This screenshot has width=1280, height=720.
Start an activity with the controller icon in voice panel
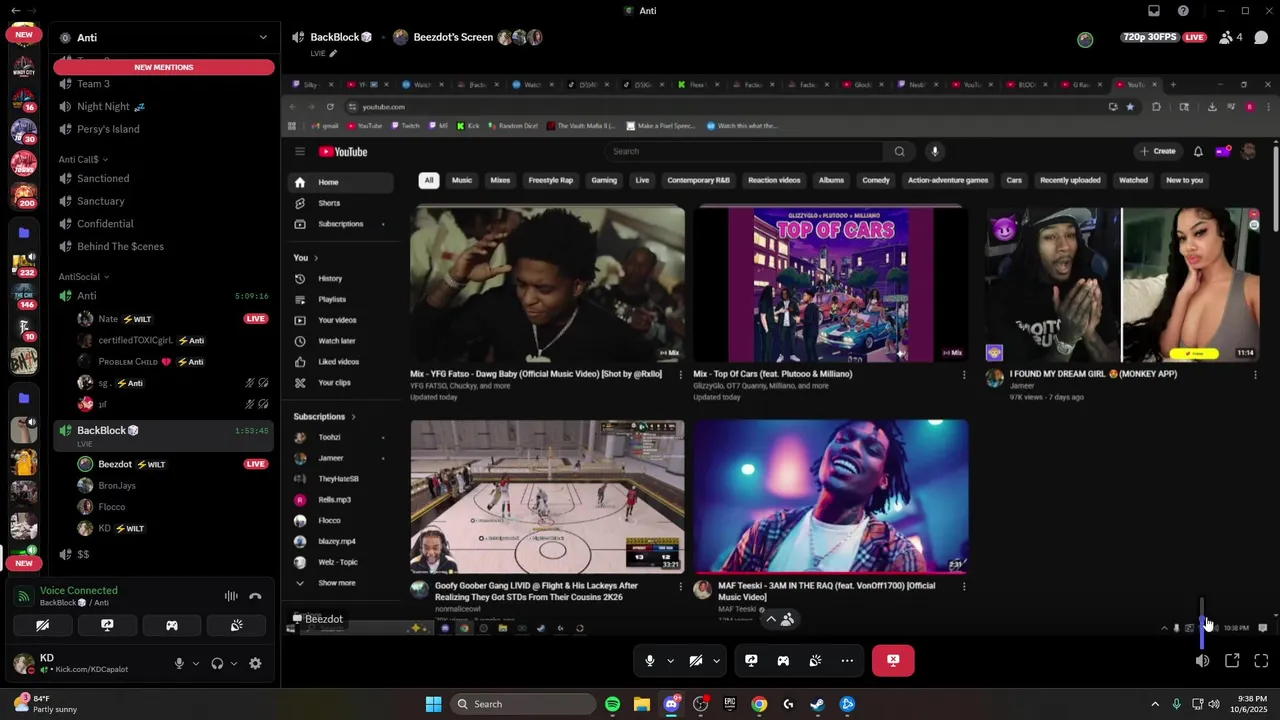(172, 625)
